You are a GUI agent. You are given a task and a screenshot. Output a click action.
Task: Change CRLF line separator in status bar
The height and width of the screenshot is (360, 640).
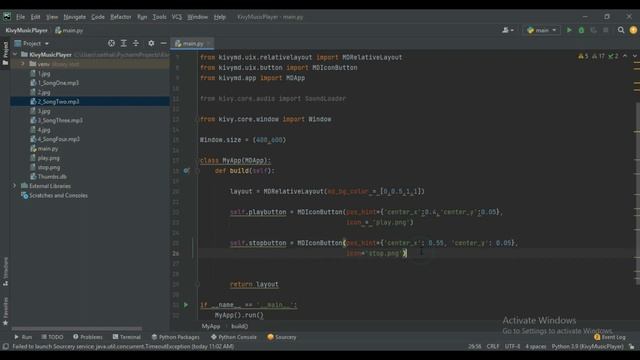point(493,346)
